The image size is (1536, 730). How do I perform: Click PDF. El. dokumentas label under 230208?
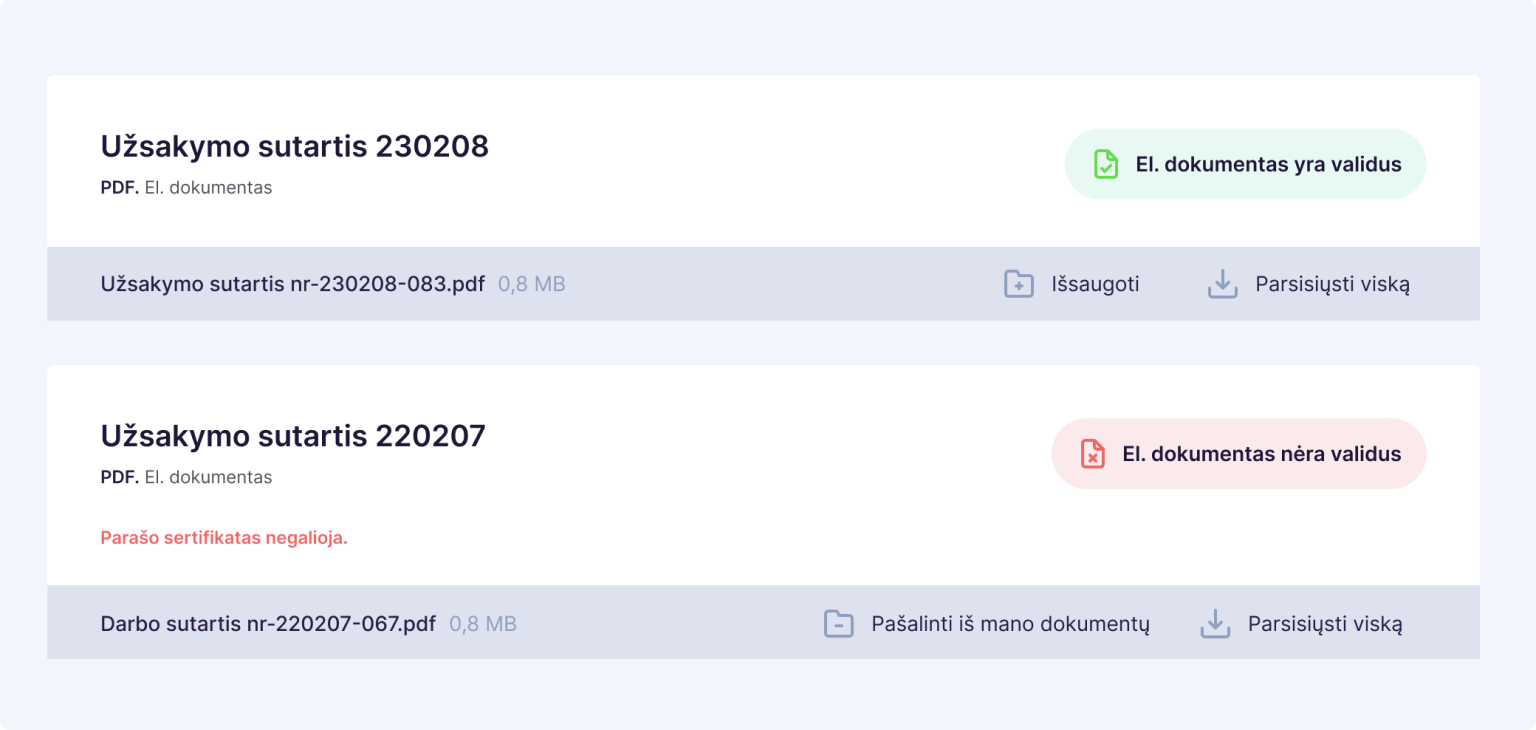pos(186,188)
